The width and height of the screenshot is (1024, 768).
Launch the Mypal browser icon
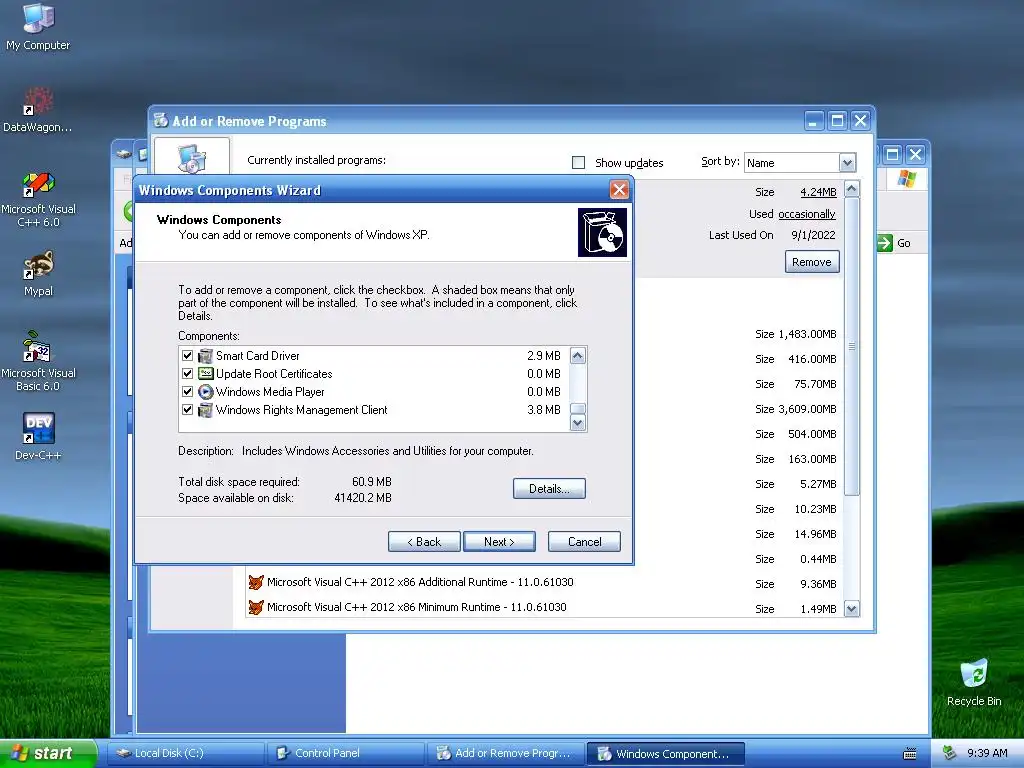(x=38, y=274)
